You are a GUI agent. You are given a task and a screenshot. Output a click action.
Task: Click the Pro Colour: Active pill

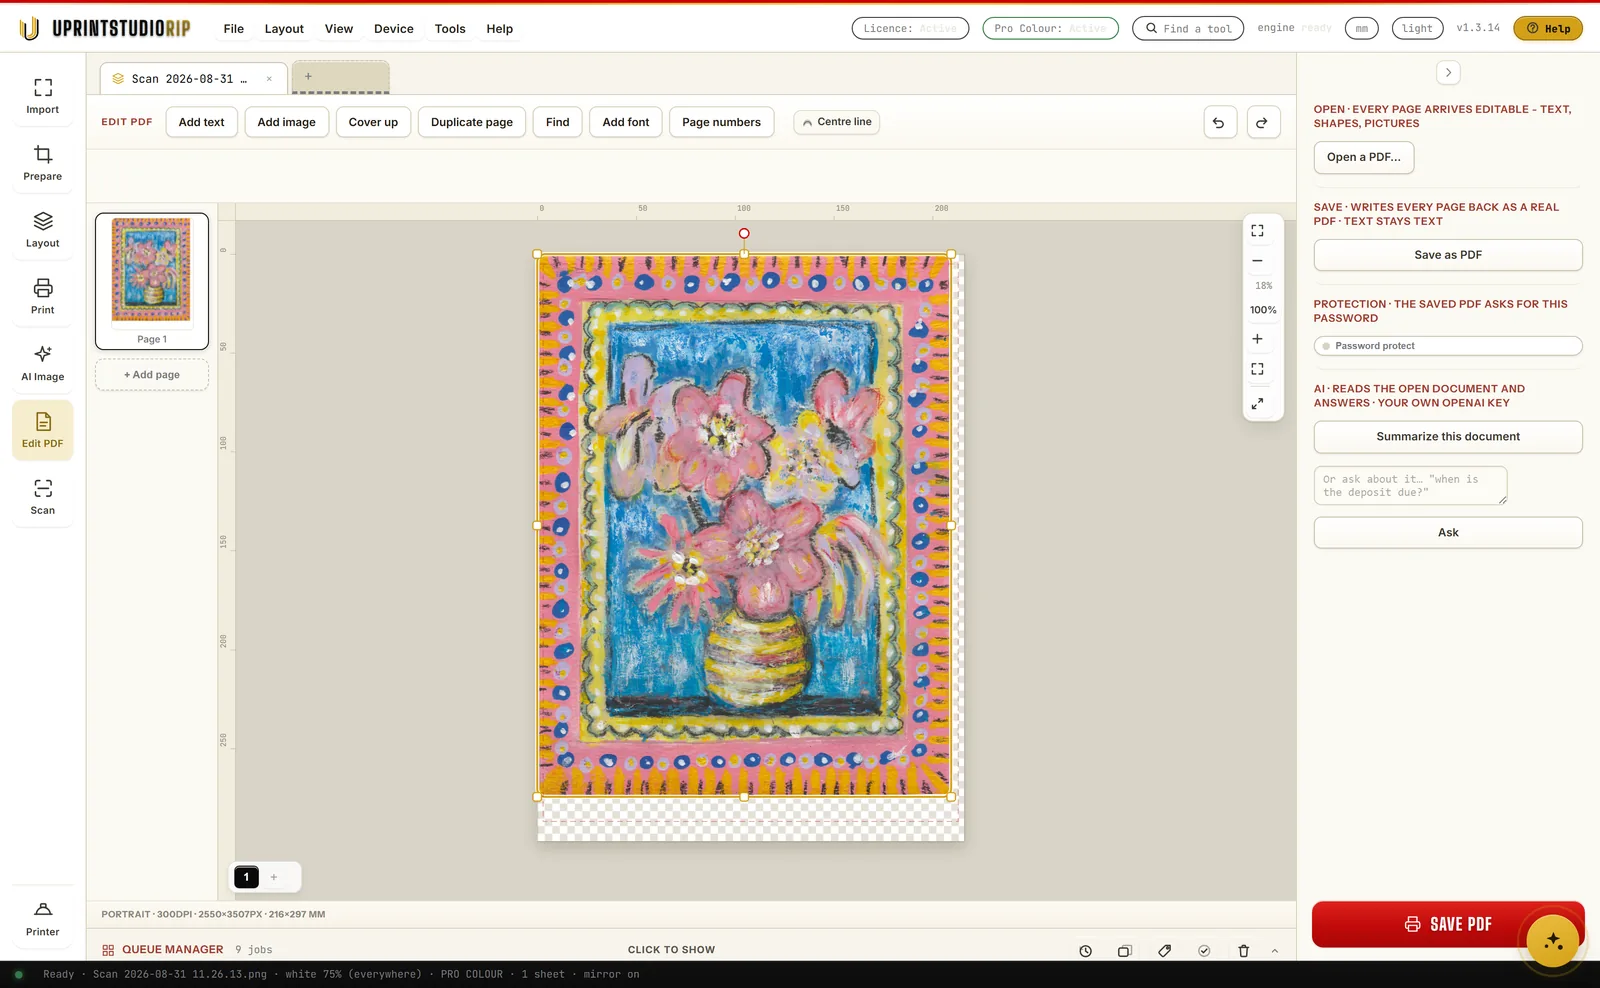pyautogui.click(x=1050, y=29)
